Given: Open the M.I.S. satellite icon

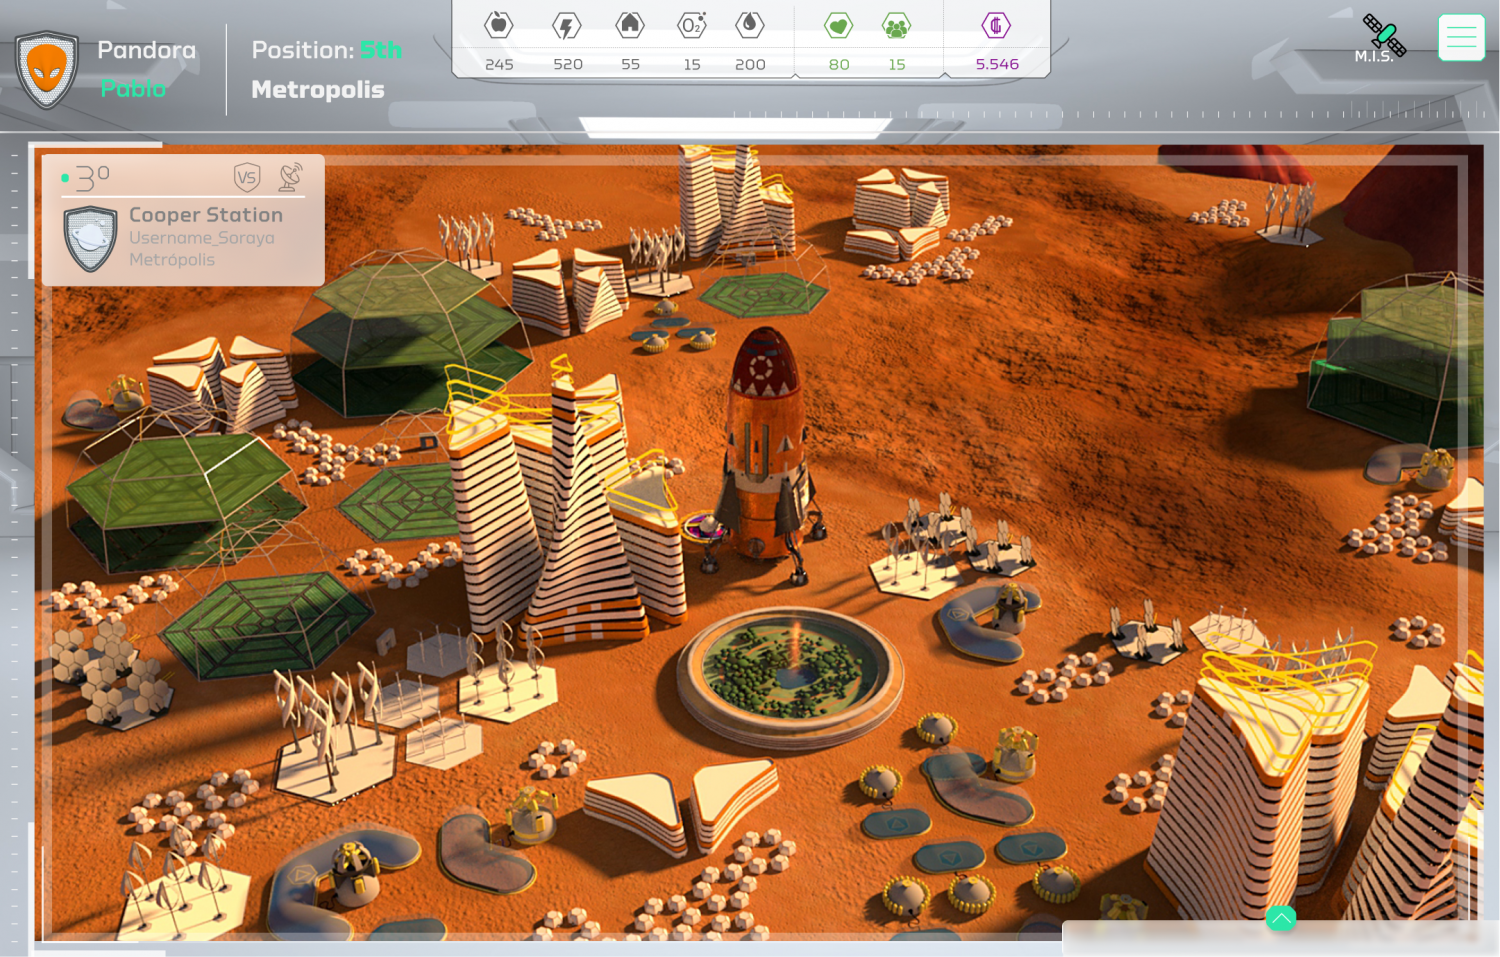Looking at the screenshot, I should click(x=1383, y=38).
